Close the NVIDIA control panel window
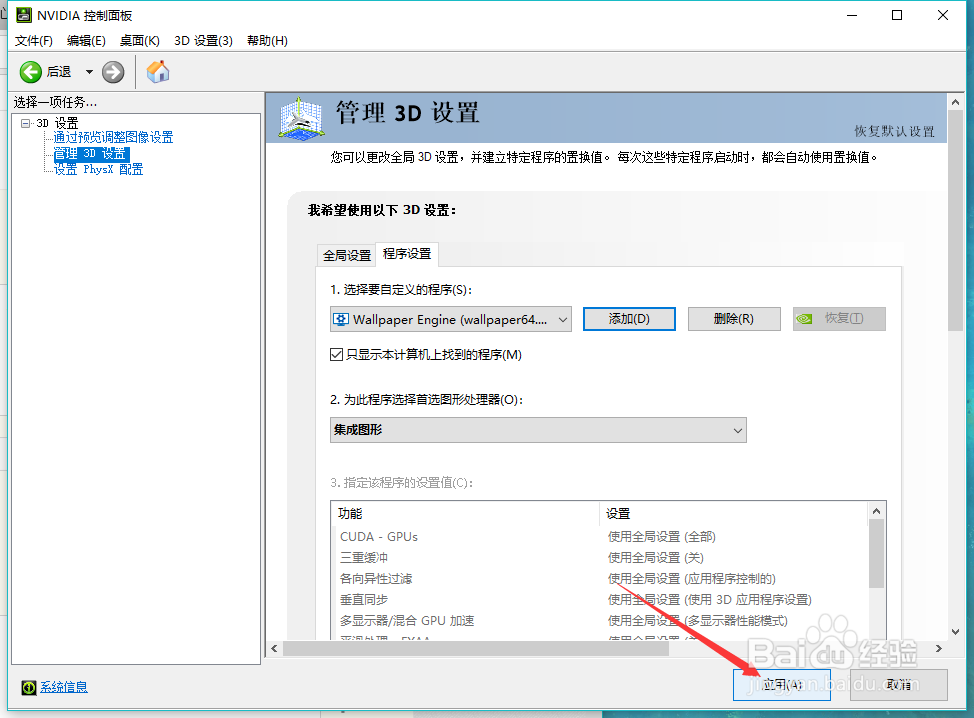 pos(943,15)
